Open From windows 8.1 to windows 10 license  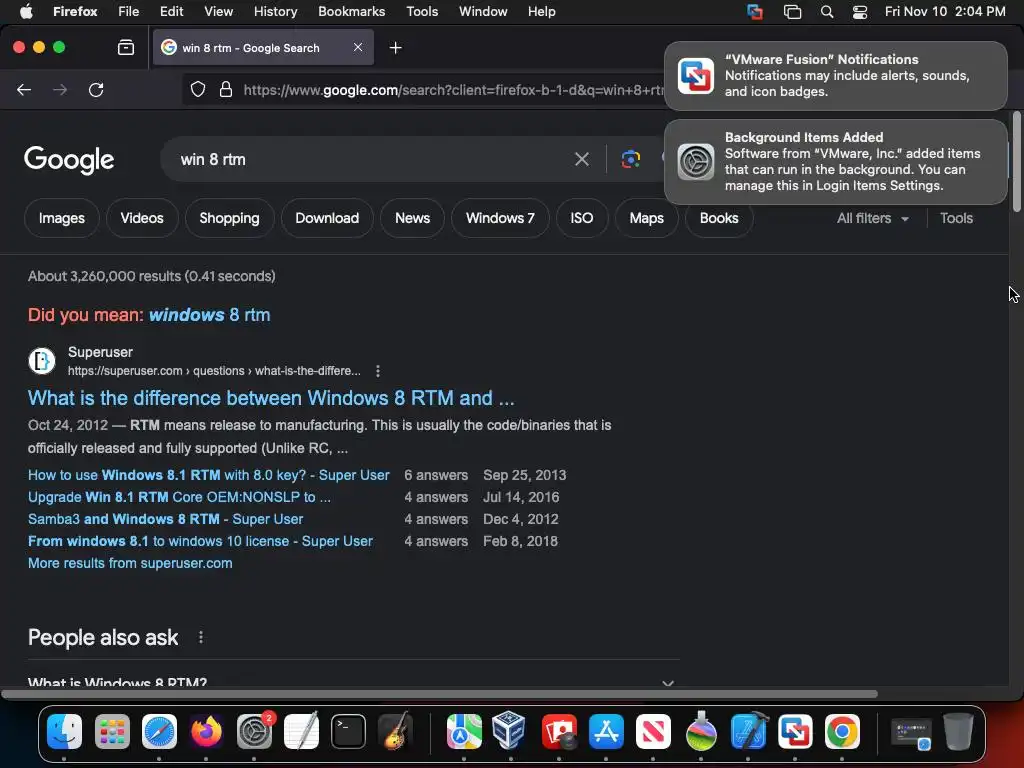pos(200,541)
